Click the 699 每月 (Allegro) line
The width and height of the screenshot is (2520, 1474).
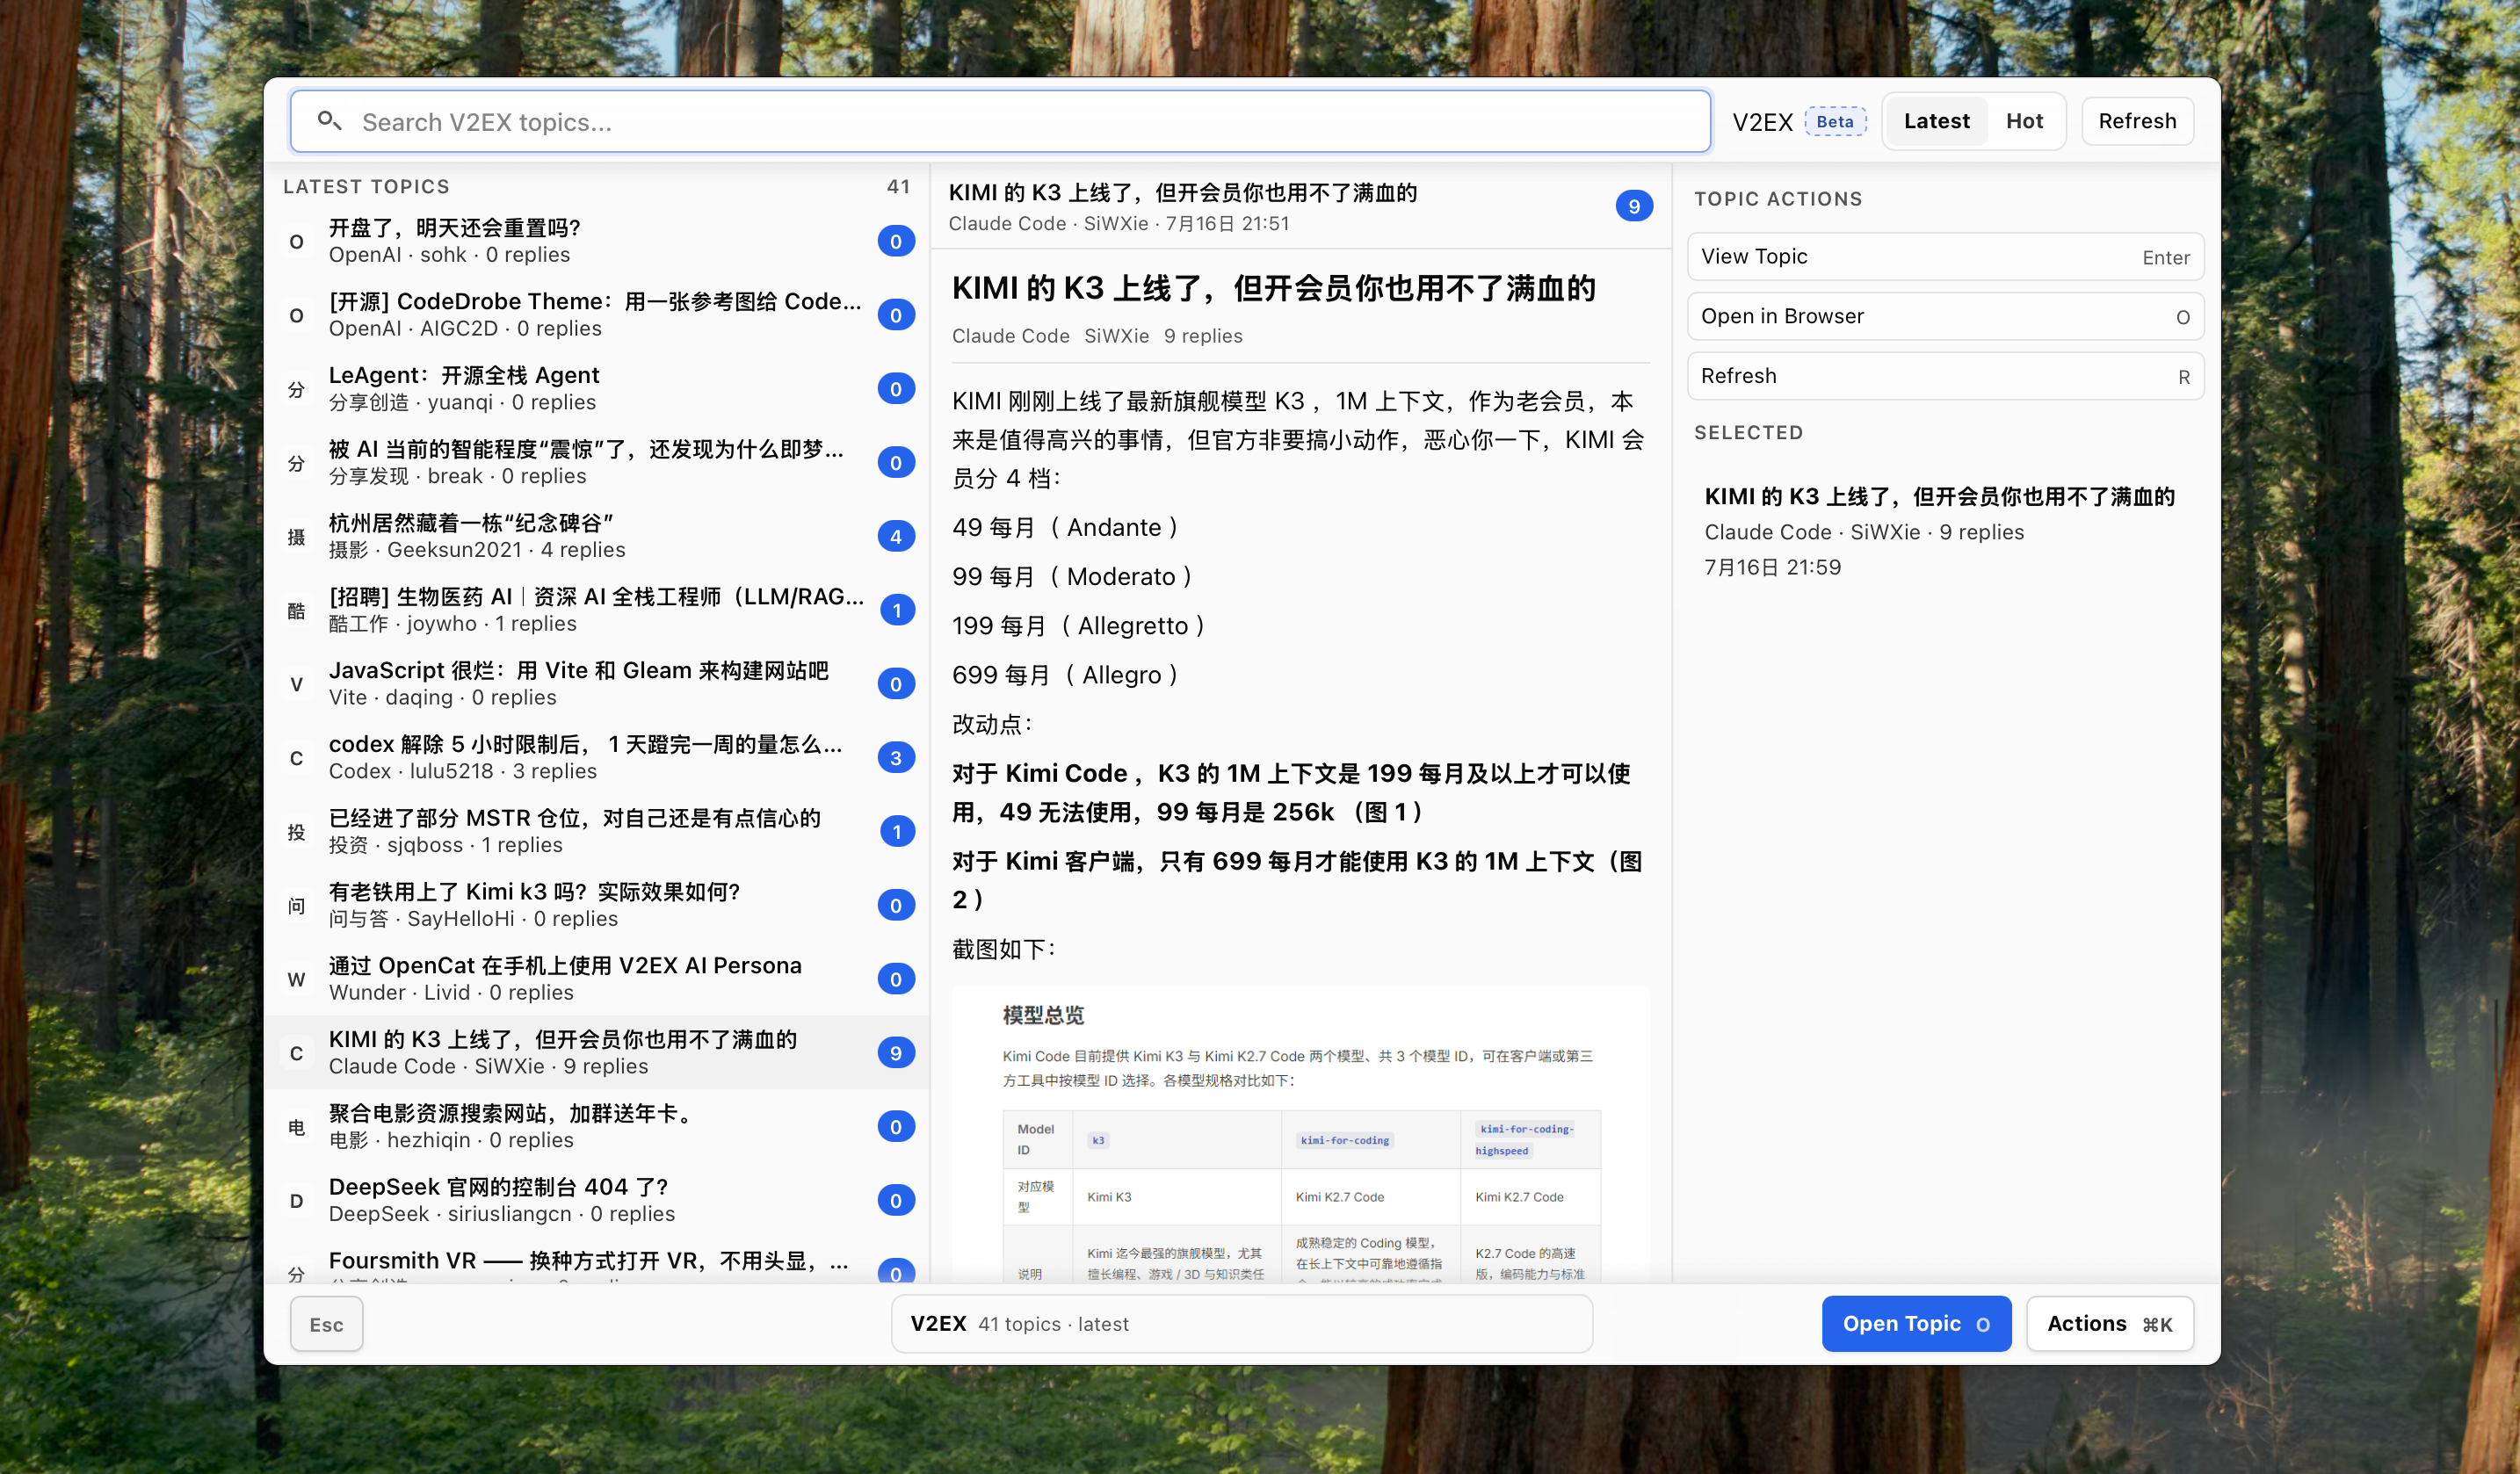(1066, 676)
